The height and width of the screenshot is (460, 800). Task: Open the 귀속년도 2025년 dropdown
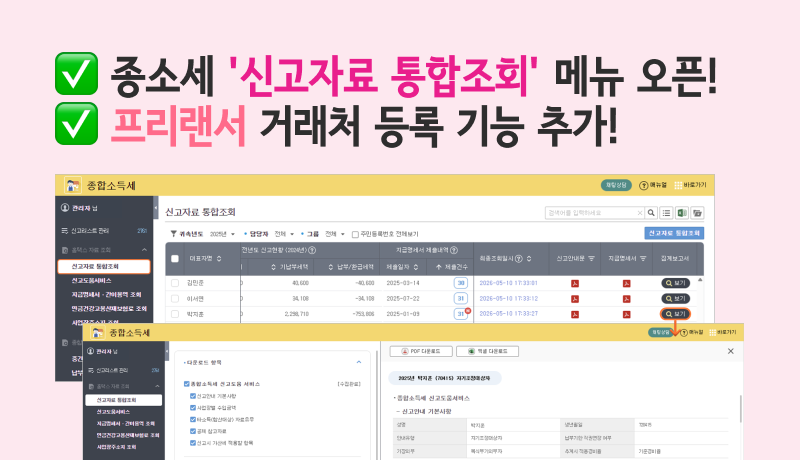tap(222, 234)
